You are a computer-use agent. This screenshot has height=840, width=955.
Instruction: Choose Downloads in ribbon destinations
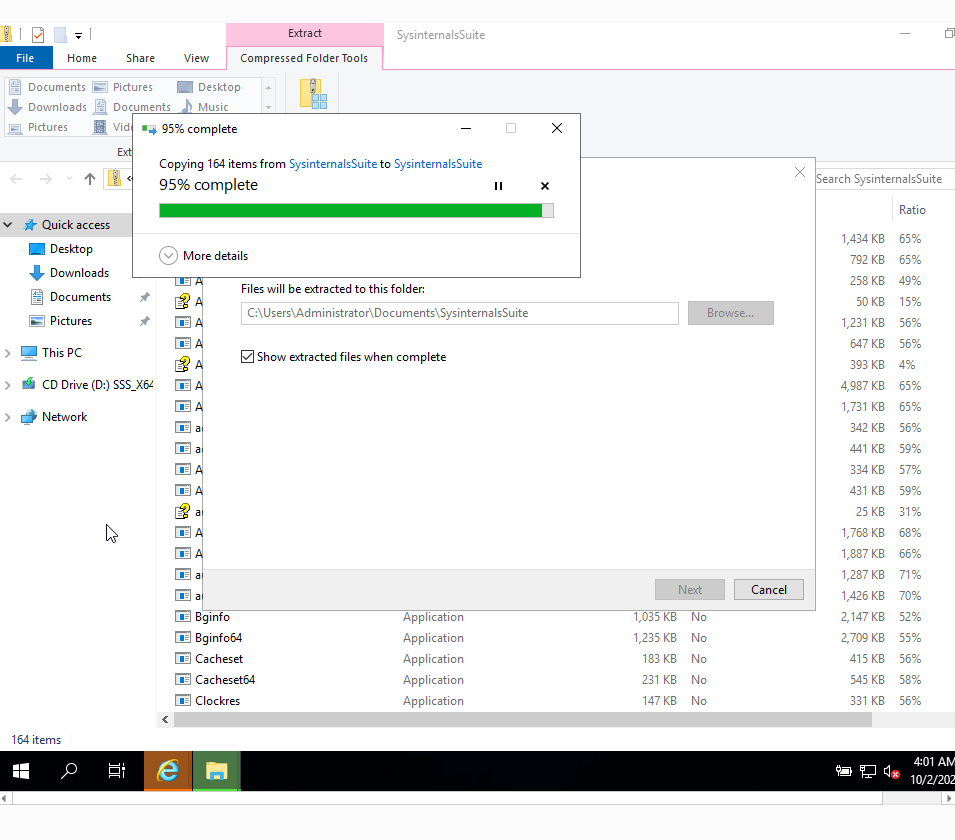click(48, 107)
